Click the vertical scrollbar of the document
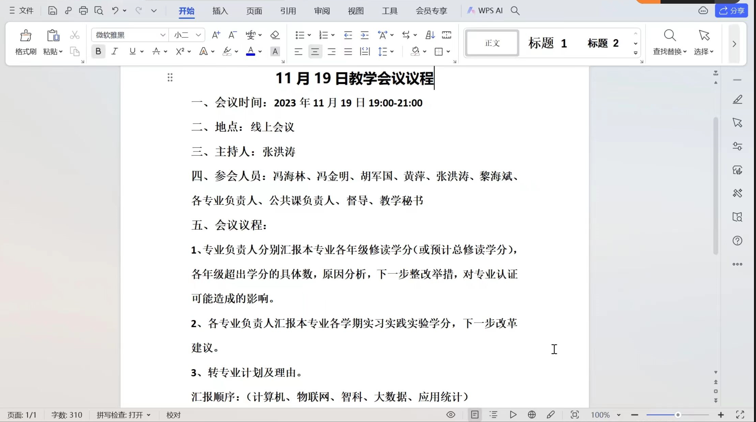Screen dimensions: 756x422 (x=715, y=160)
